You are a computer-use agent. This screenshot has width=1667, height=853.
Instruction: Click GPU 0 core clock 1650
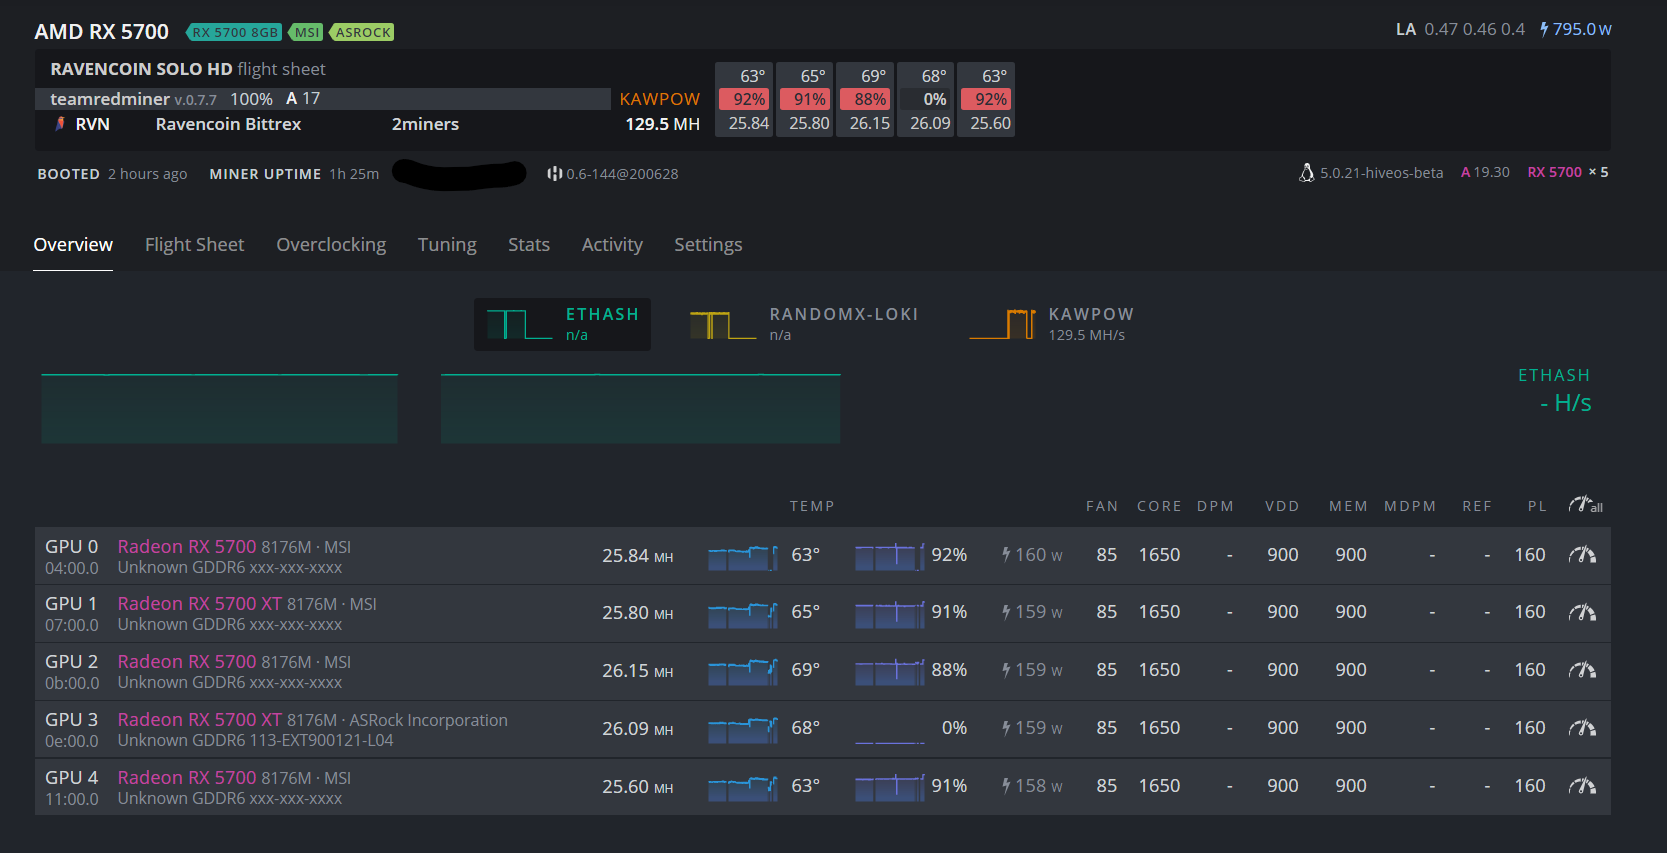[1159, 555]
